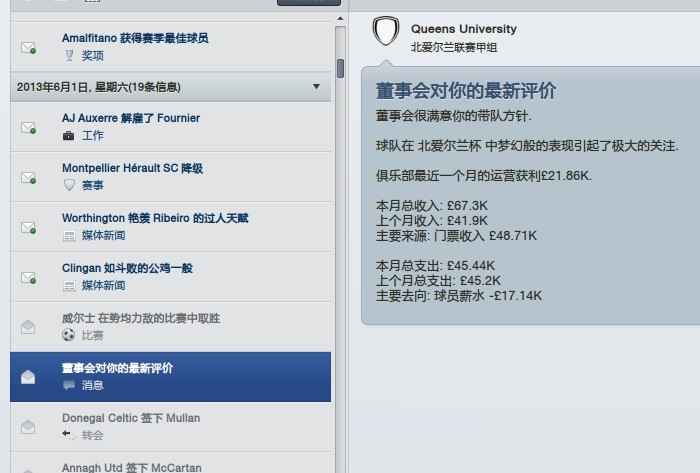Screen dimensions: 700x473
Task: Click scrollbar up arrow of message list
Action: [x=340, y=19]
